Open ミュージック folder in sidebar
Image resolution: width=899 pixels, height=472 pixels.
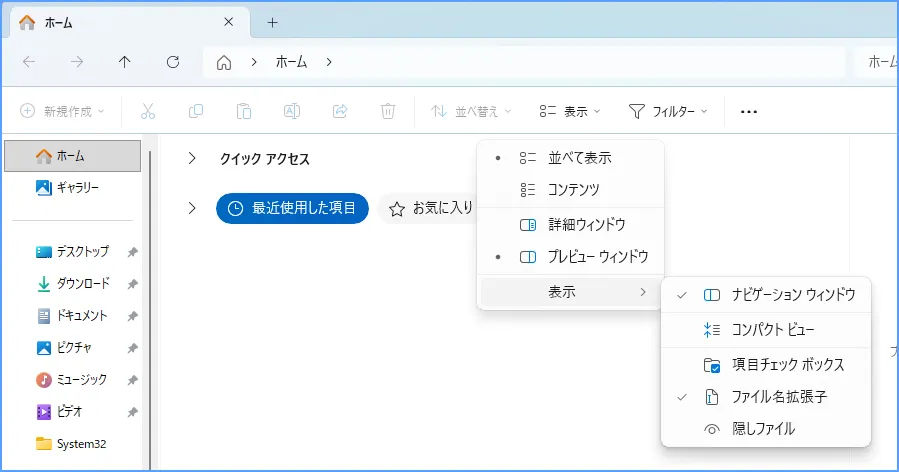(x=72, y=380)
